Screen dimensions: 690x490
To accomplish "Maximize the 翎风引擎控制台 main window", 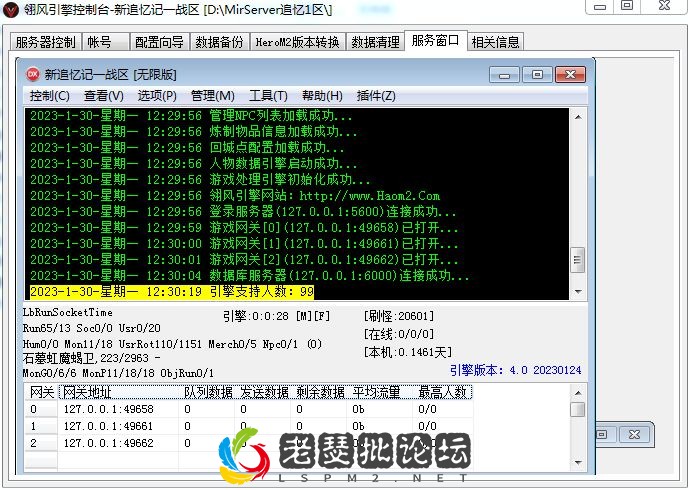I will (627, 6).
